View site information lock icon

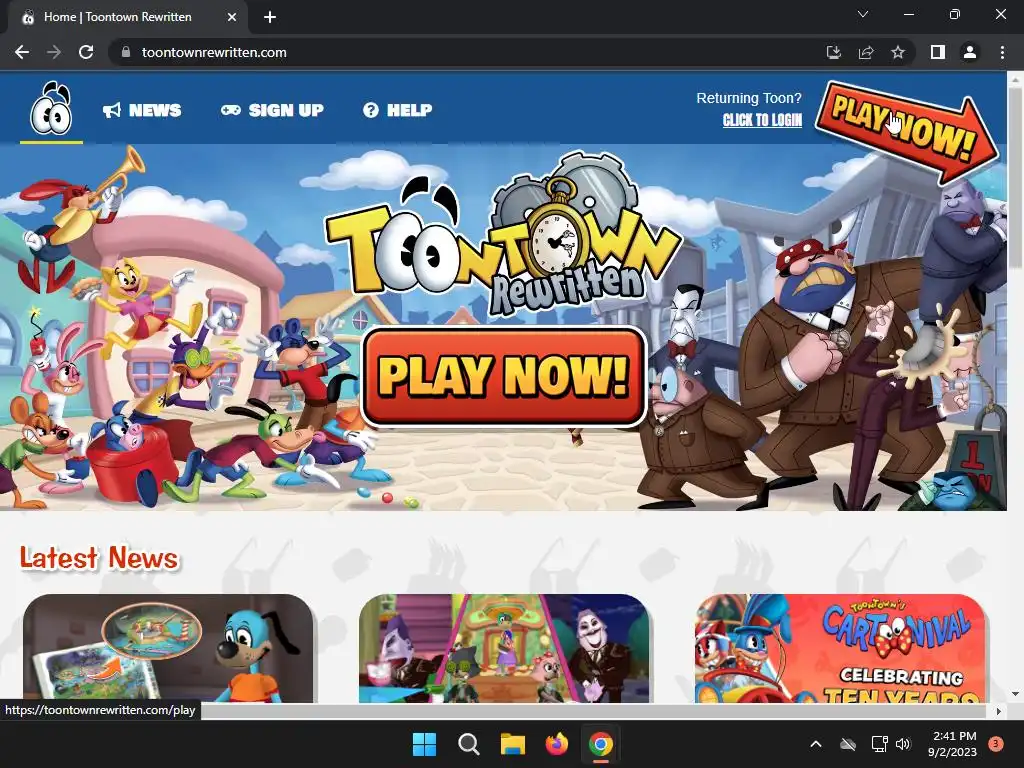126,52
